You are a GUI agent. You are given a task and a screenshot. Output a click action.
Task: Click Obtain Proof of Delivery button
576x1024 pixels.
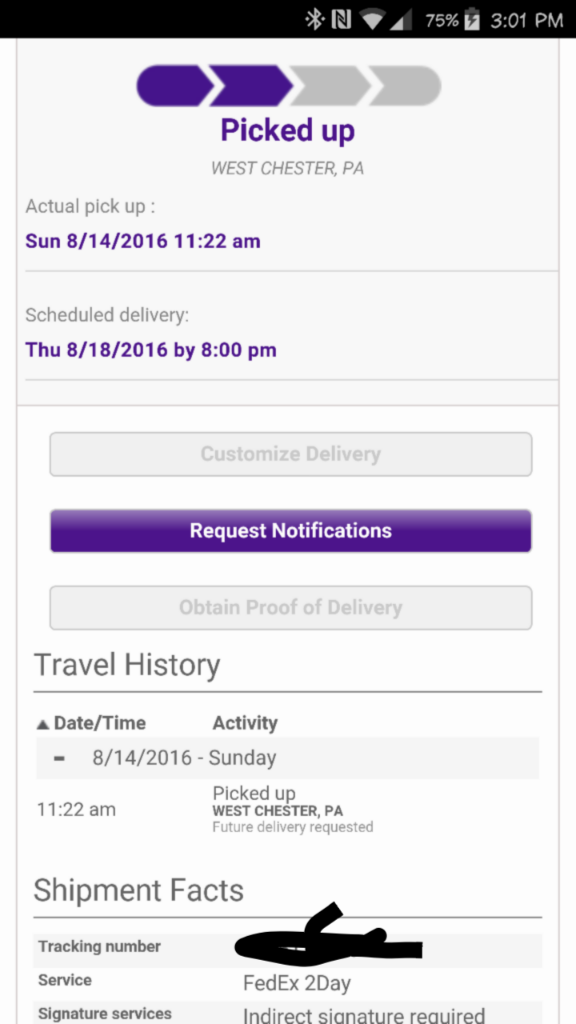point(291,607)
